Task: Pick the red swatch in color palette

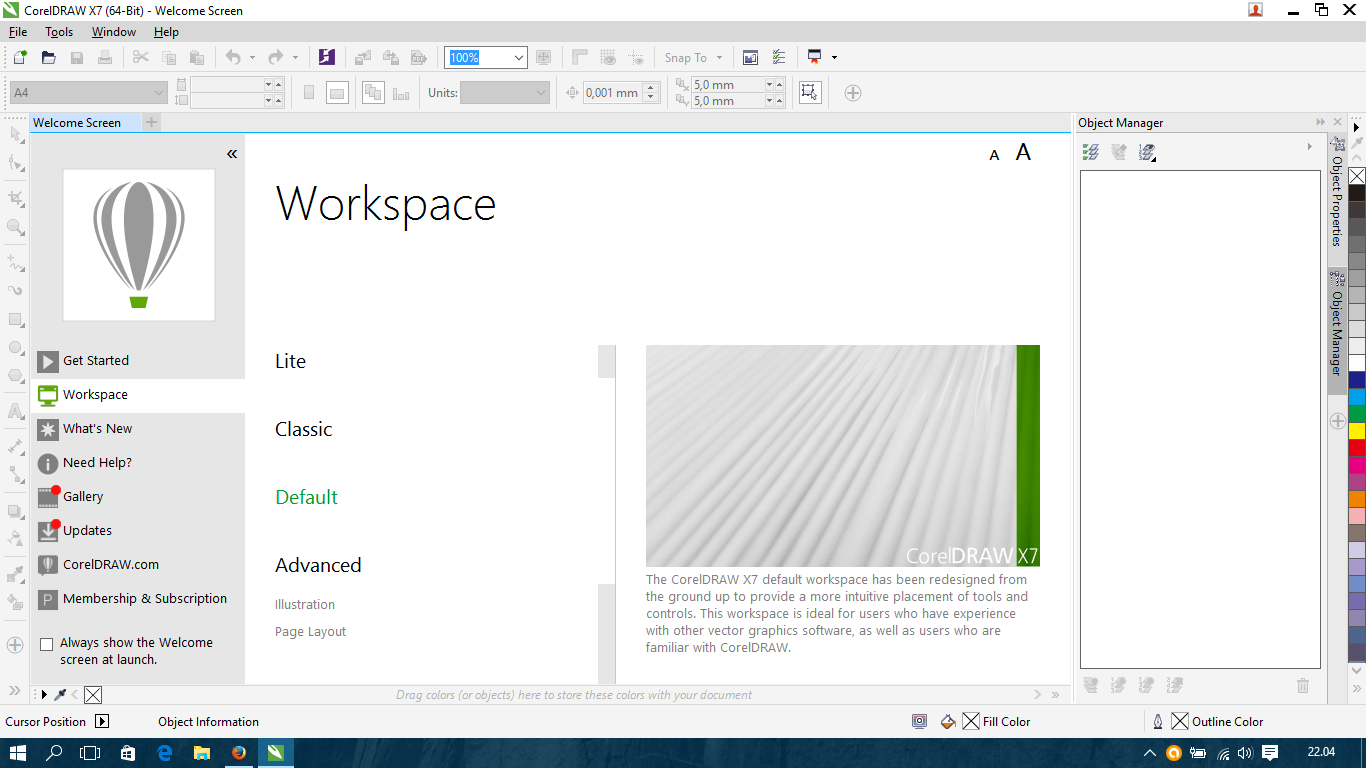Action: tap(1357, 448)
